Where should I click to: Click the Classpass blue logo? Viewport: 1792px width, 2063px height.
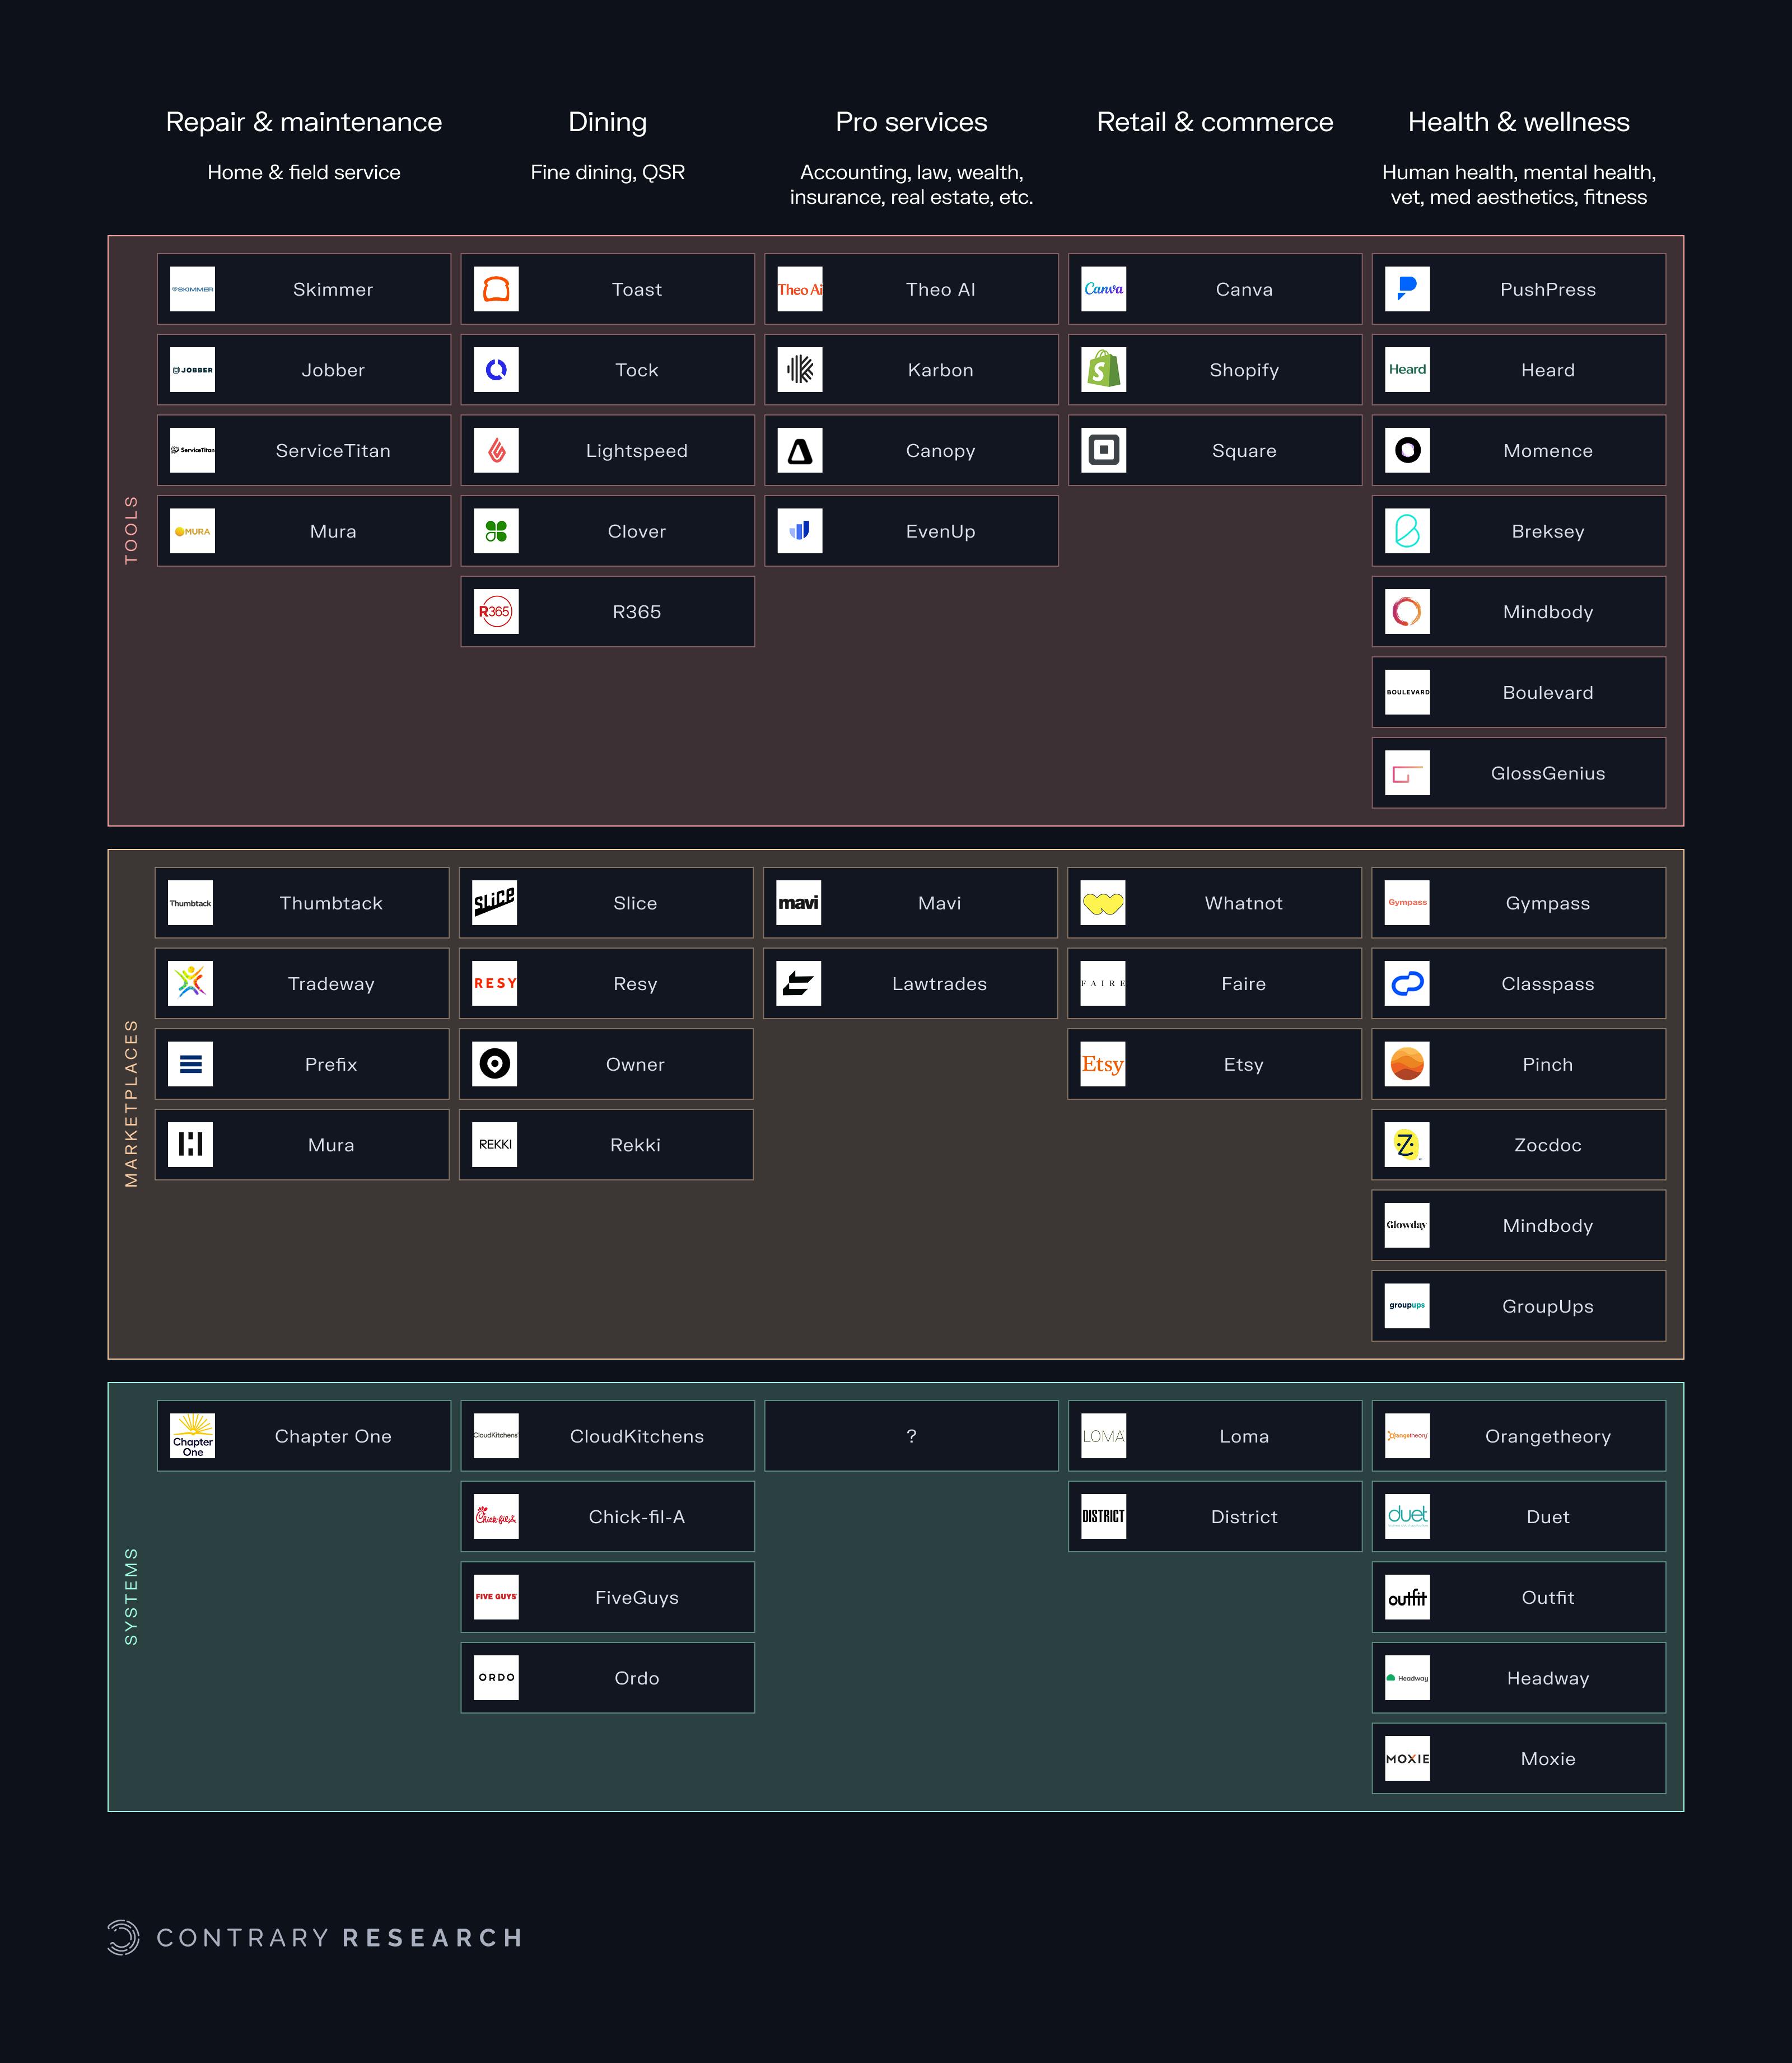coord(1407,984)
